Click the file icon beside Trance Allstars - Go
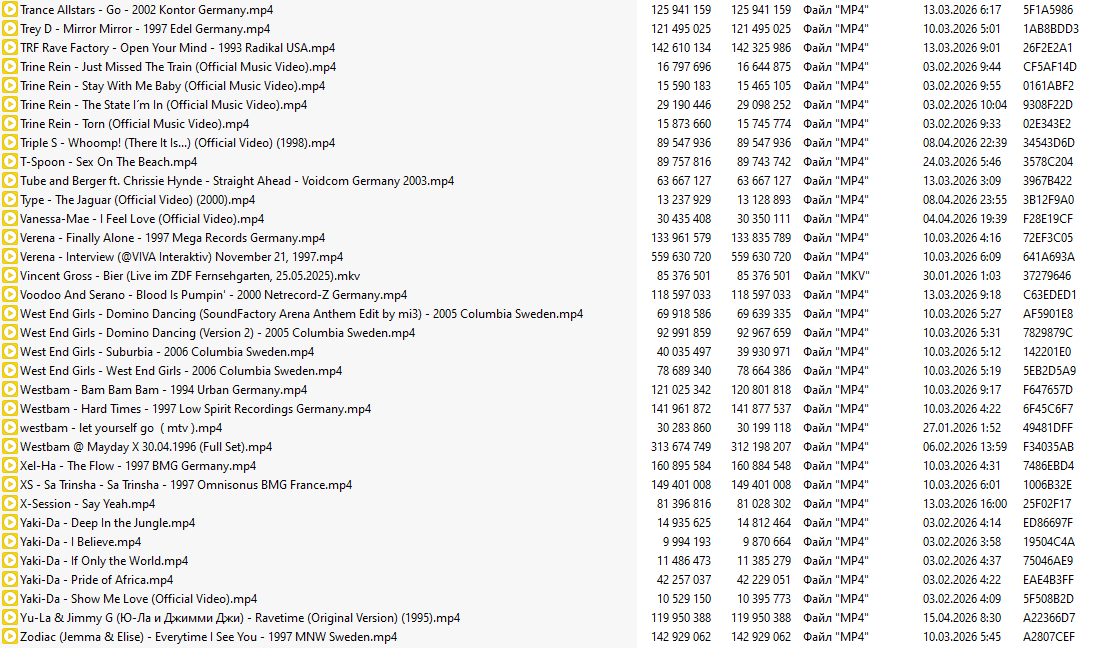The width and height of the screenshot is (1096, 648). tap(10, 10)
